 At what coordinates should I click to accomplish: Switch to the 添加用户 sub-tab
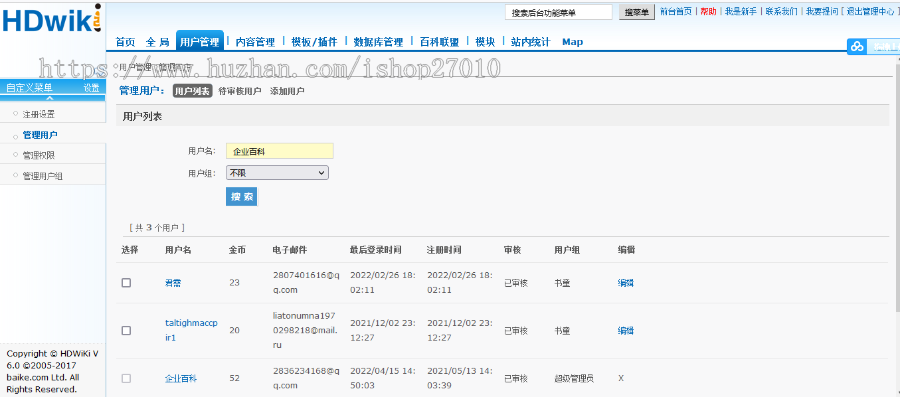287,91
